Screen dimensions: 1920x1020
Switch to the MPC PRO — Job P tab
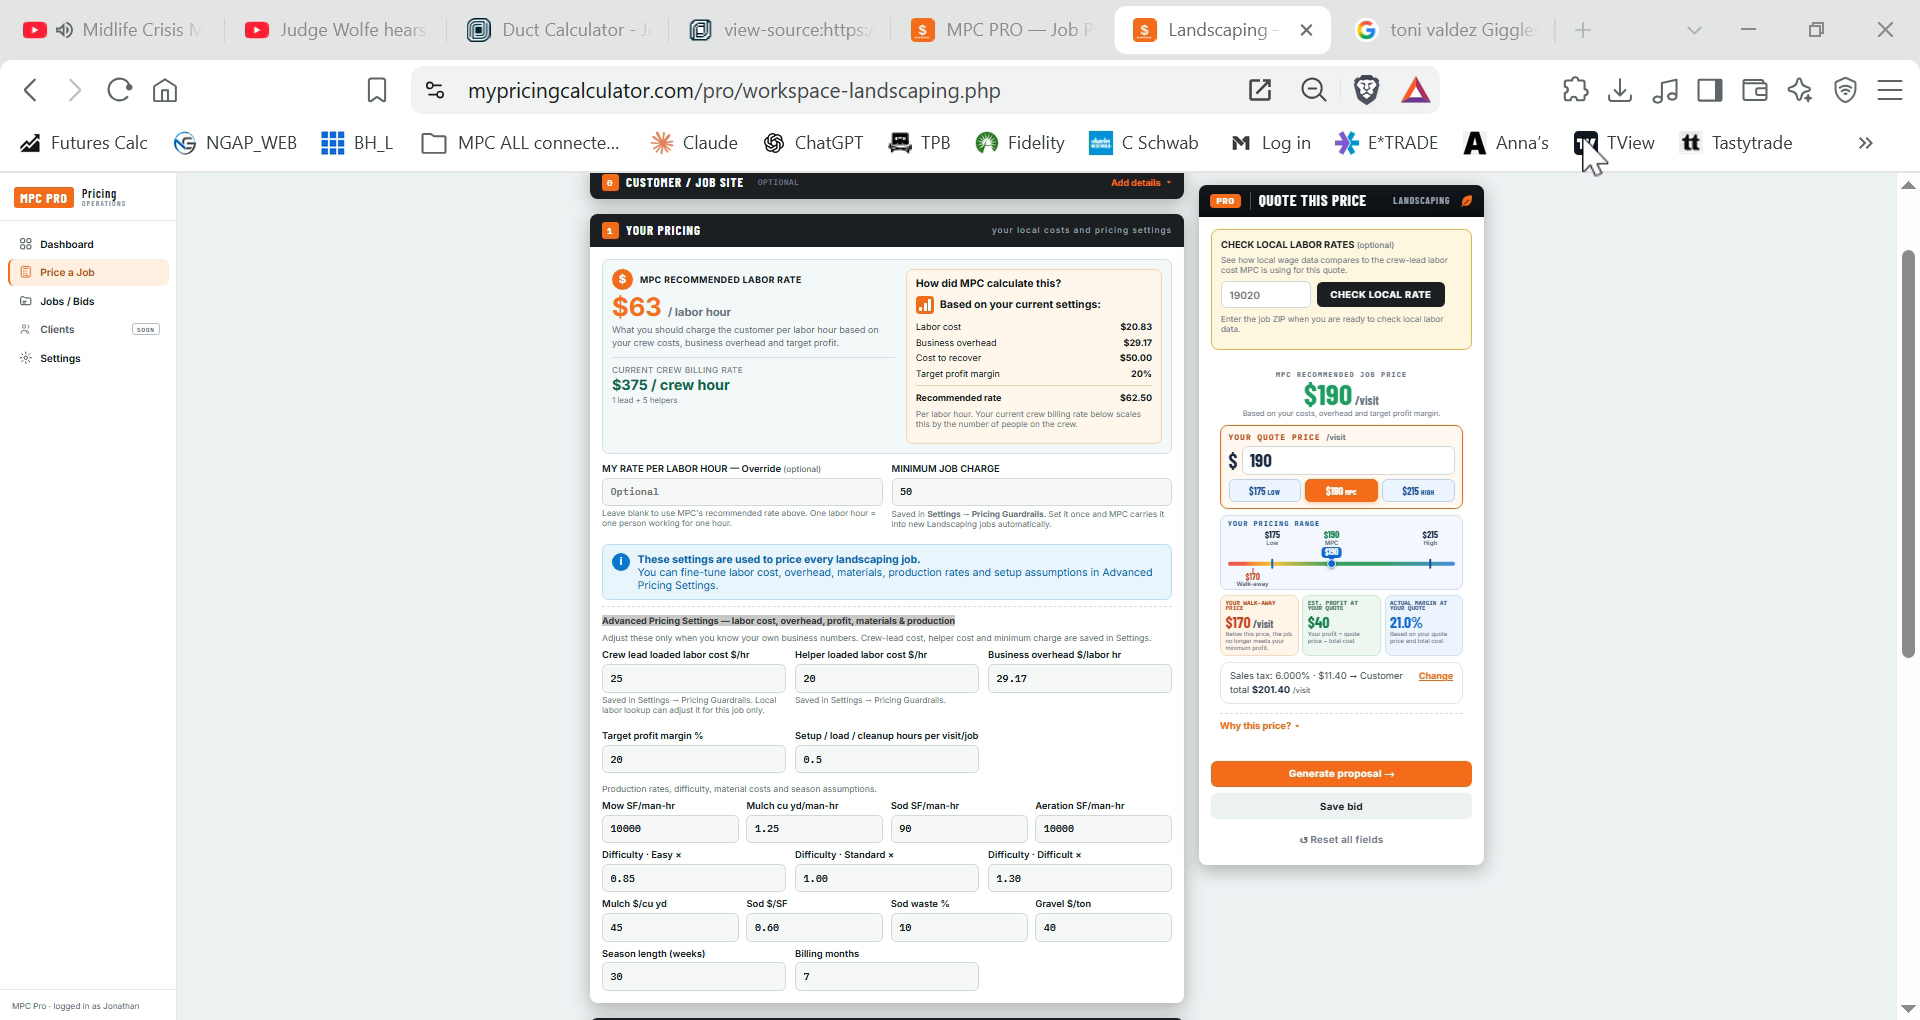[1003, 30]
